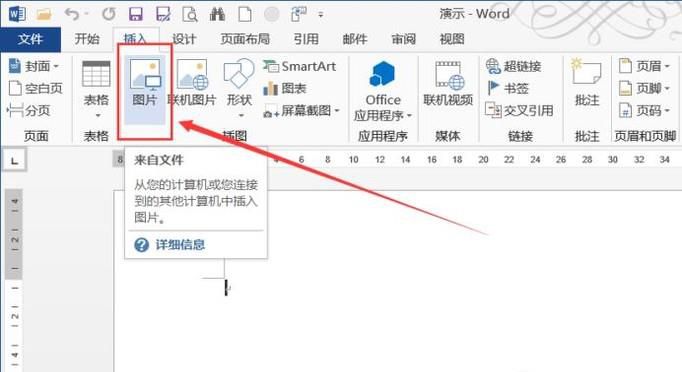Create a new blank document icon
Screen dimensions: 682x372
pyautogui.click(x=245, y=14)
